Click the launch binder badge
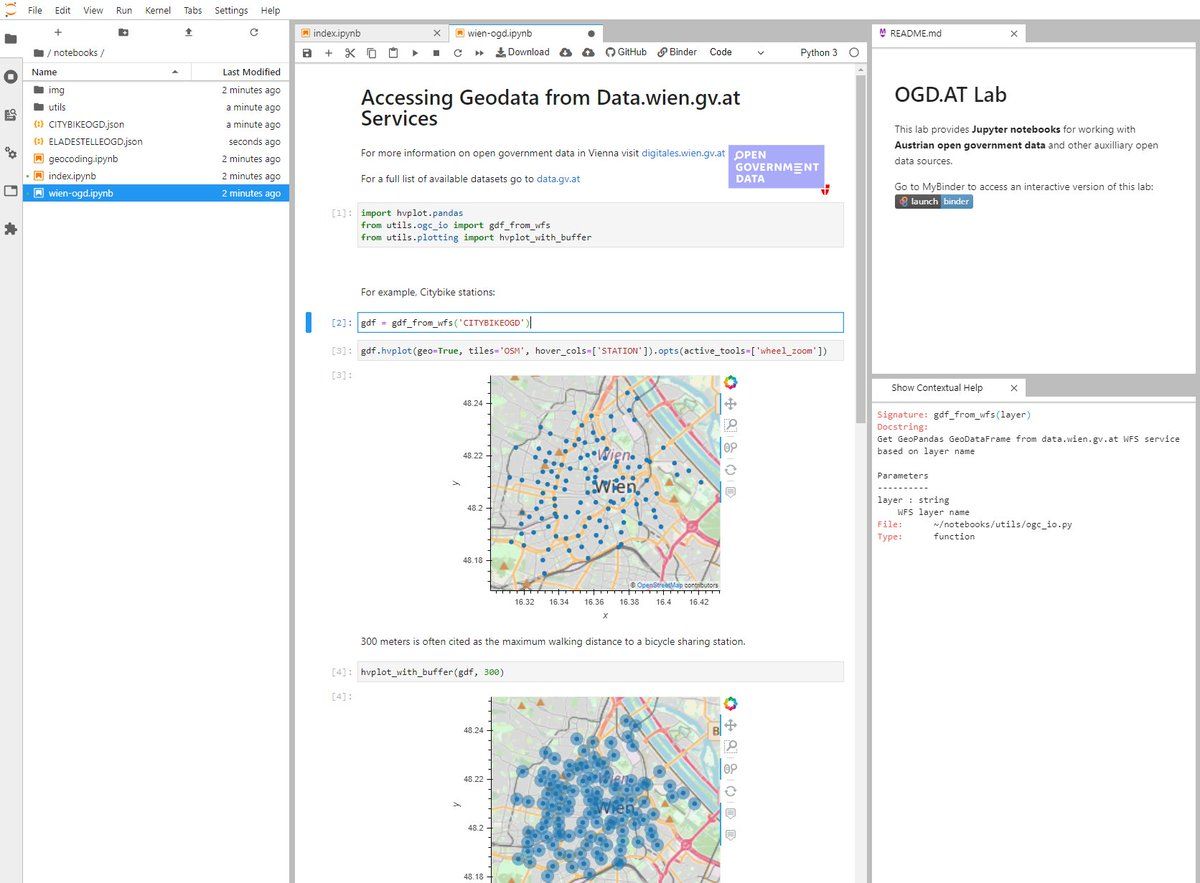Screen dimensions: 1200x883 [x=934, y=201]
